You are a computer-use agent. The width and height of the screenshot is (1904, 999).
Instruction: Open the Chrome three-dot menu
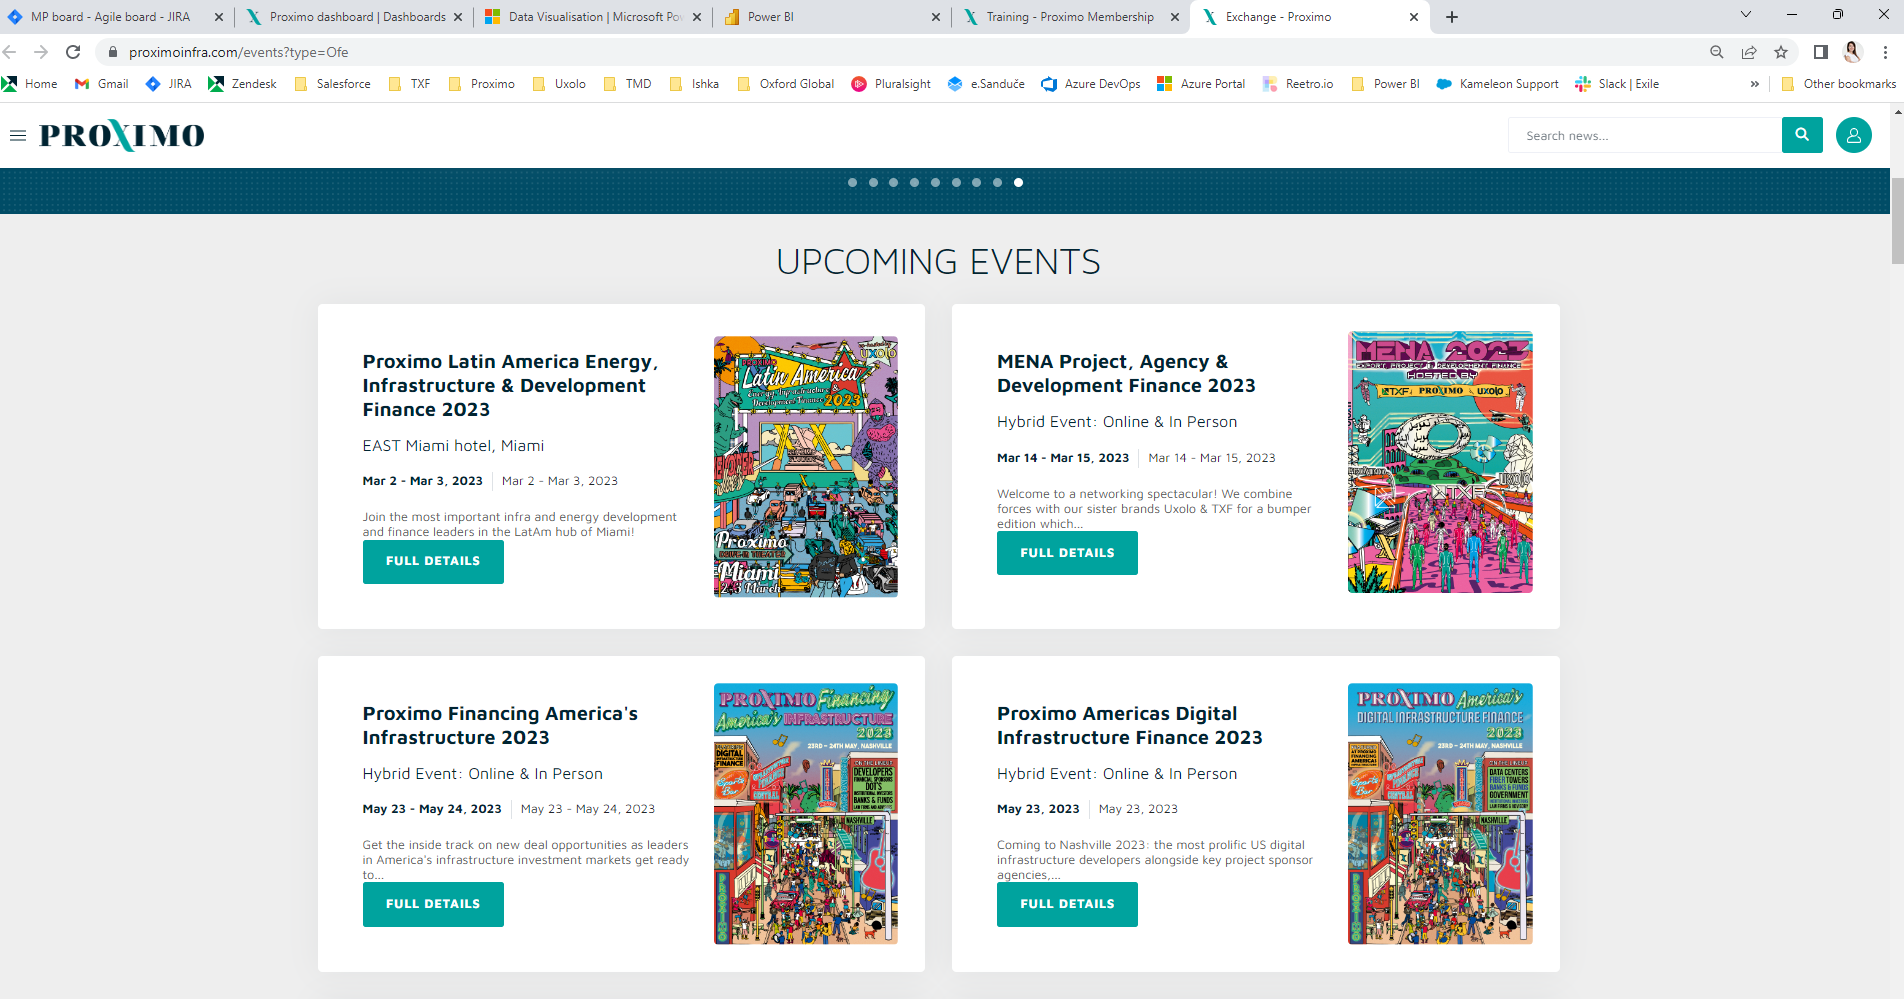coord(1885,52)
